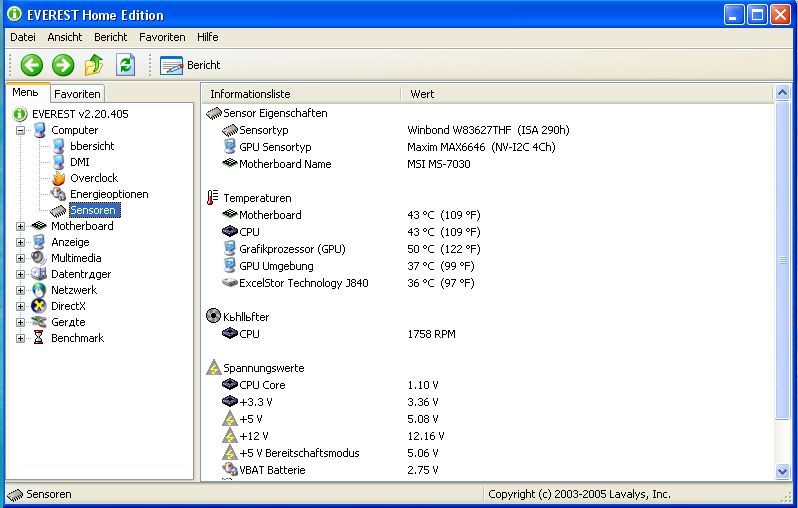Open the Bericht report button

click(x=190, y=65)
